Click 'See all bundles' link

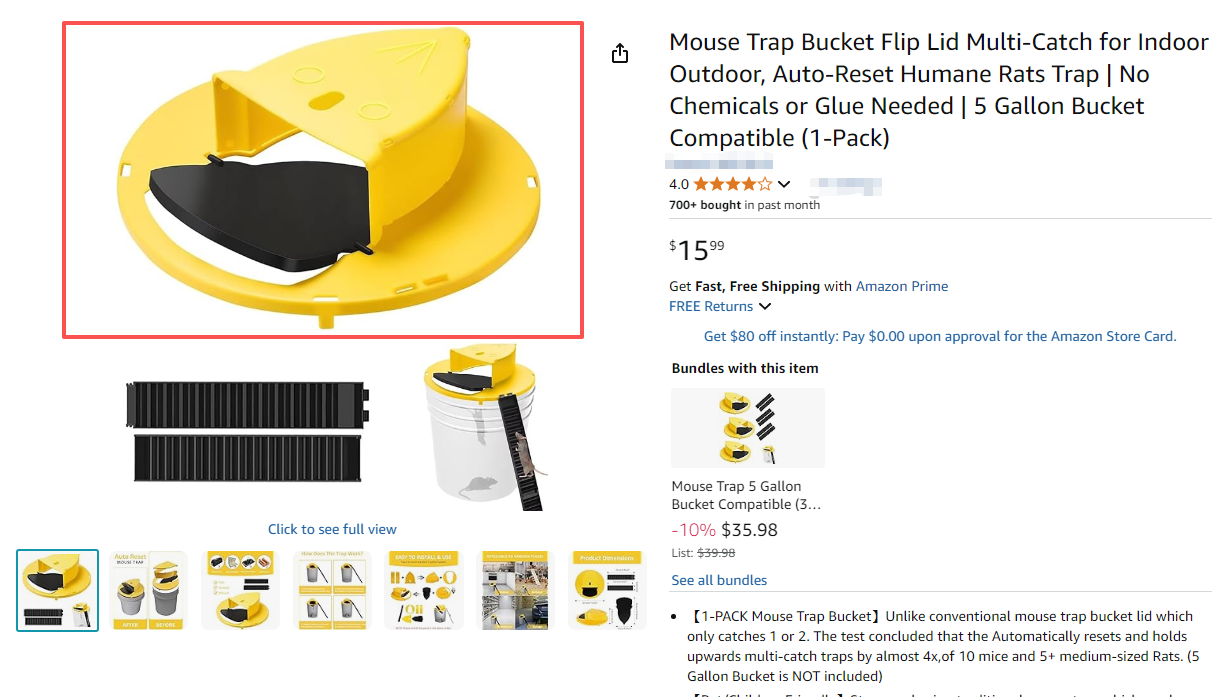pos(719,580)
